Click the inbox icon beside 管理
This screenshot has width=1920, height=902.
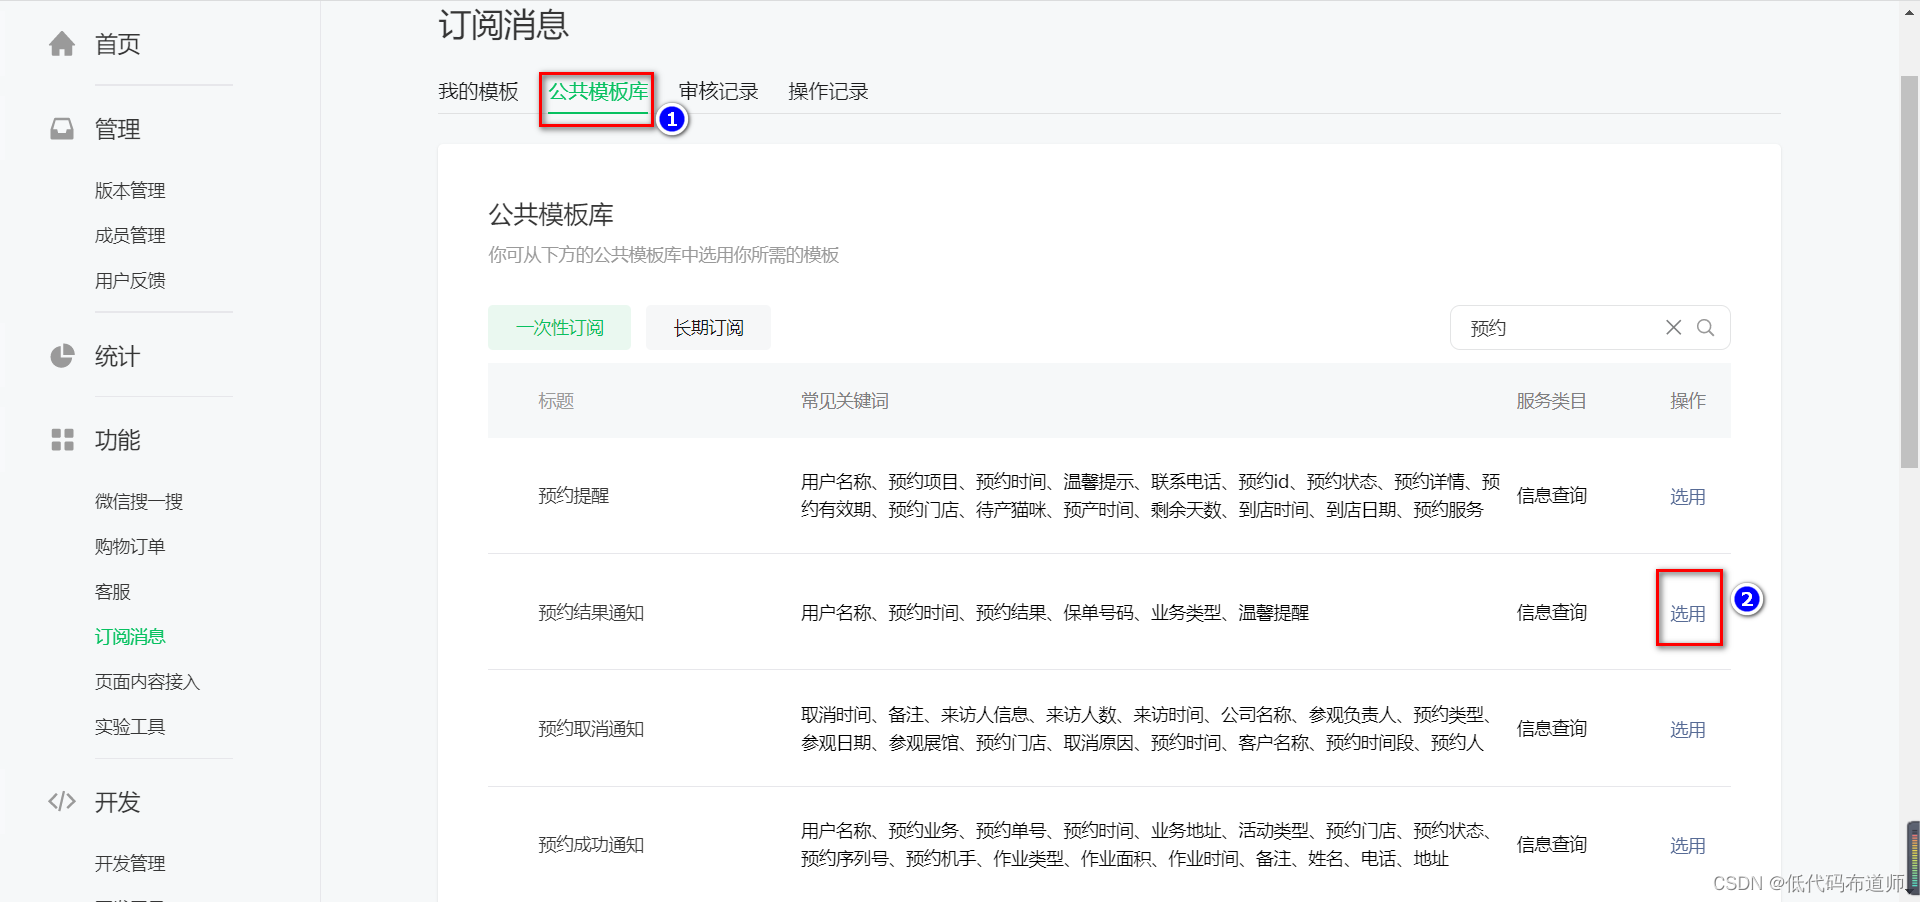click(x=62, y=129)
